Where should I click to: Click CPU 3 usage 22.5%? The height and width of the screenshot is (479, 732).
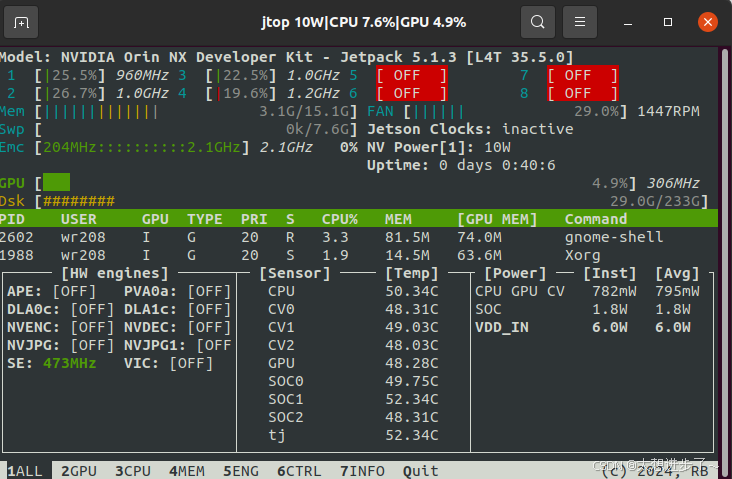pyautogui.click(x=246, y=75)
